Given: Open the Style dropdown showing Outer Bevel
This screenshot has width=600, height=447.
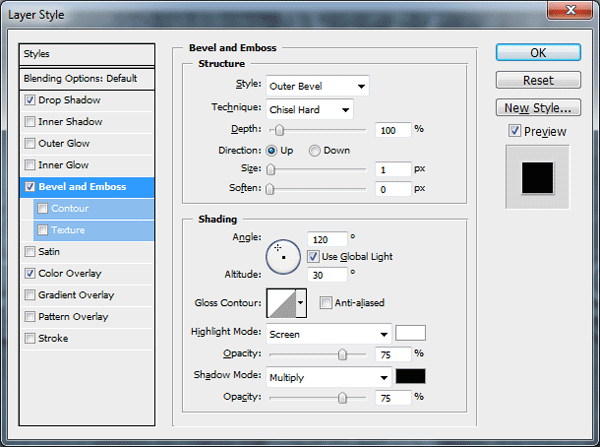Looking at the screenshot, I should pyautogui.click(x=318, y=86).
